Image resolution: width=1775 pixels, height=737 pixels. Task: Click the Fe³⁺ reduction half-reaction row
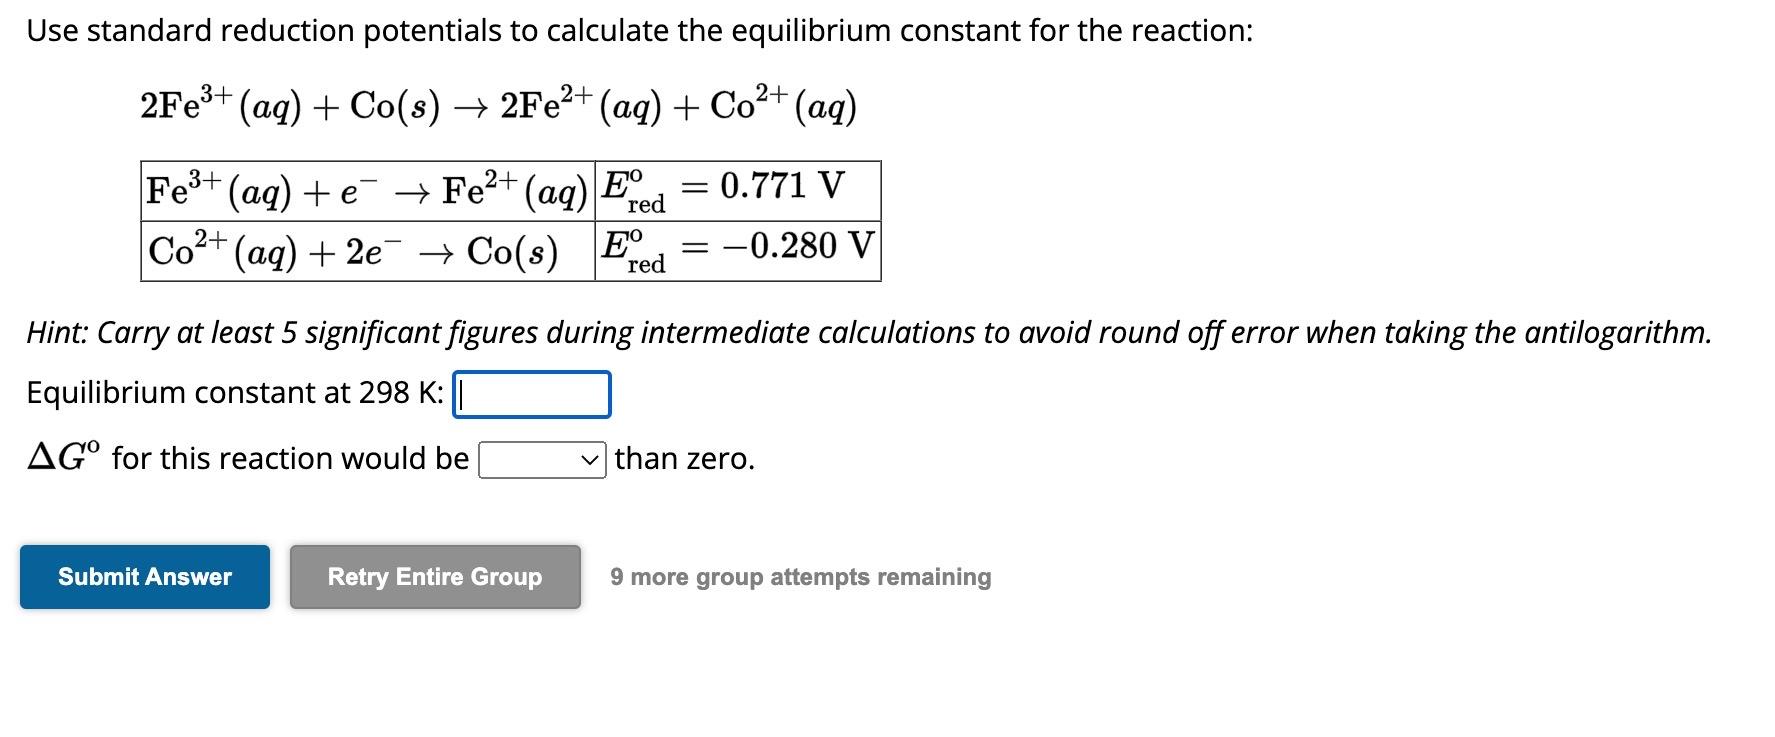(x=366, y=190)
